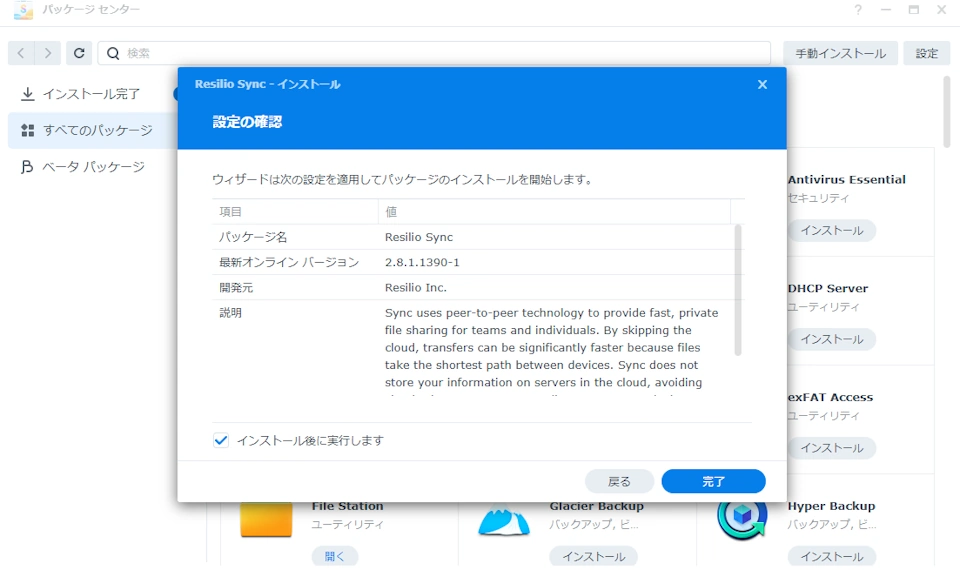Close the Package Center window
The image size is (960, 570).
click(x=942, y=10)
